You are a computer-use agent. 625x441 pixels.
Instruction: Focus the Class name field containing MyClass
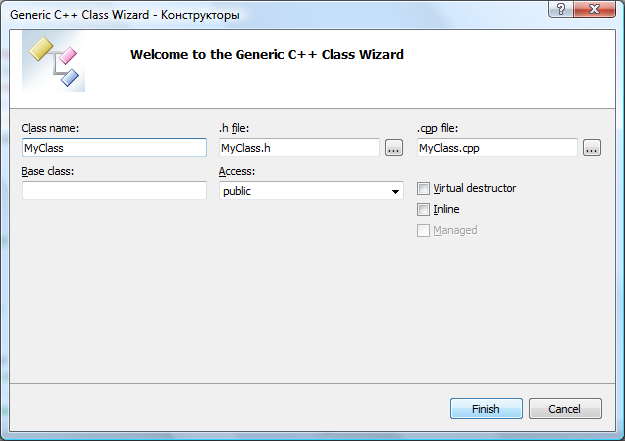point(114,148)
